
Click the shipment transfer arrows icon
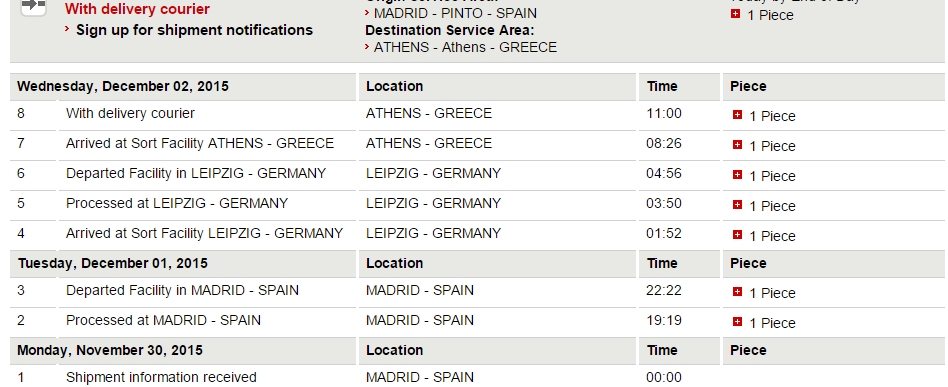coord(33,5)
